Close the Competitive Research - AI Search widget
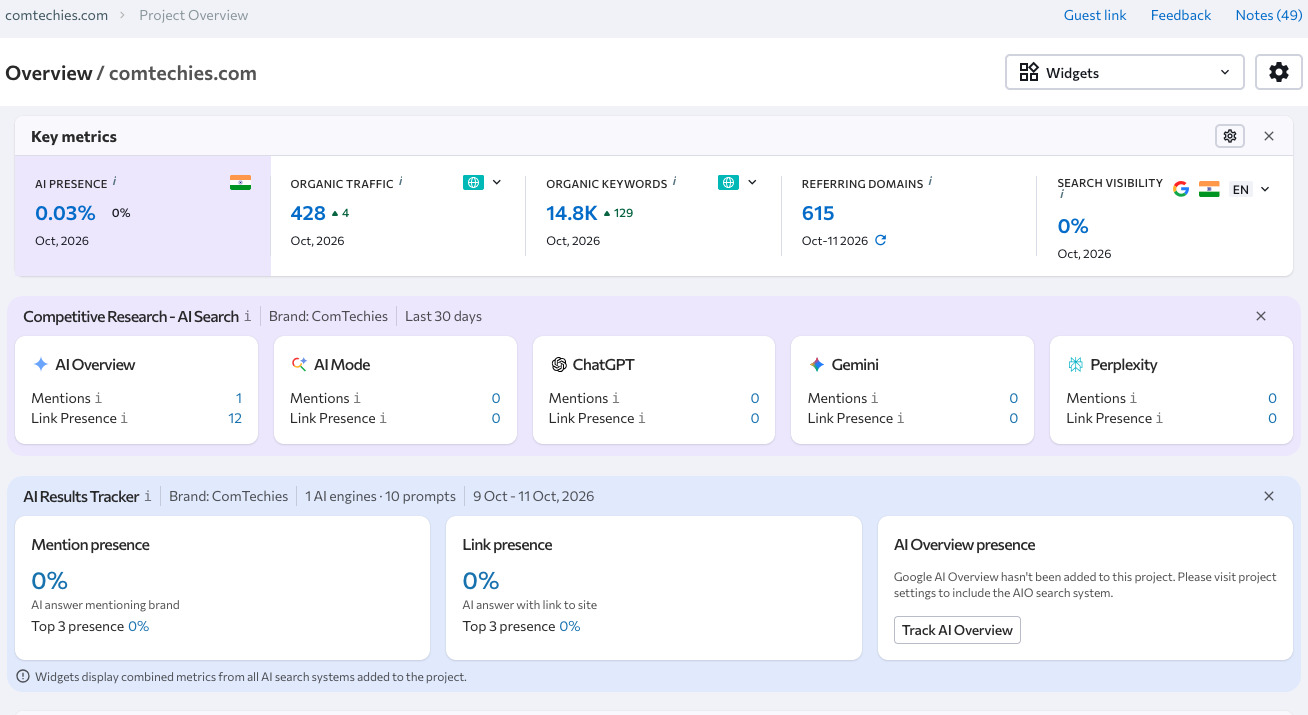 (1261, 316)
